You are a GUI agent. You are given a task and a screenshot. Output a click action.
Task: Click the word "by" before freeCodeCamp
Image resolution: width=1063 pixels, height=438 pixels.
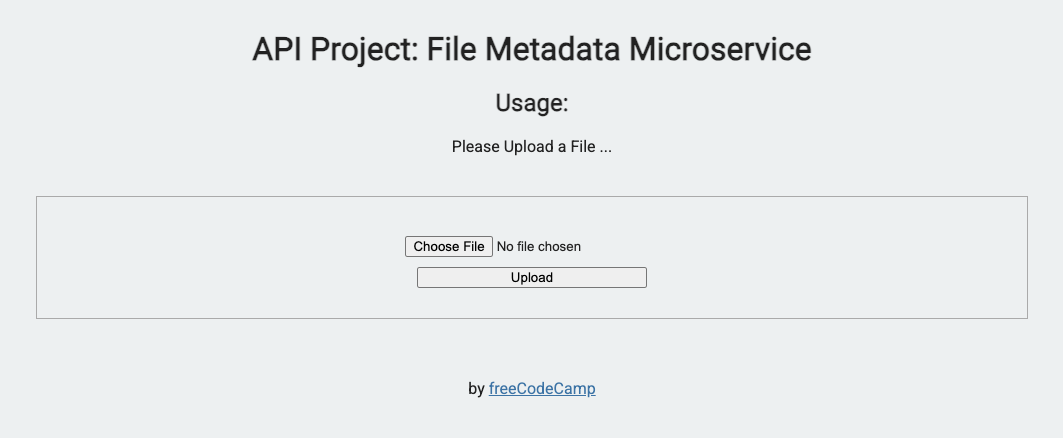476,389
